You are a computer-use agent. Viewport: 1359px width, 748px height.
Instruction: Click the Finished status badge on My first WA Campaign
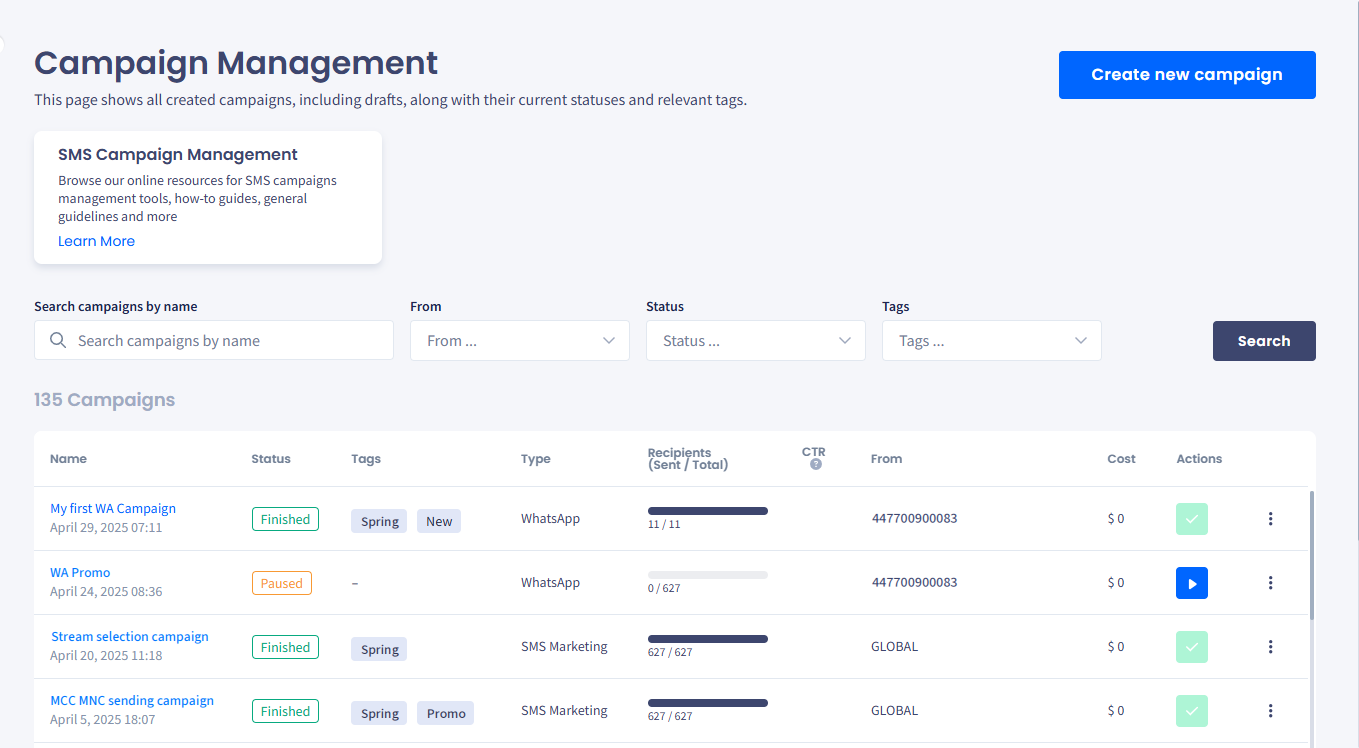[285, 519]
